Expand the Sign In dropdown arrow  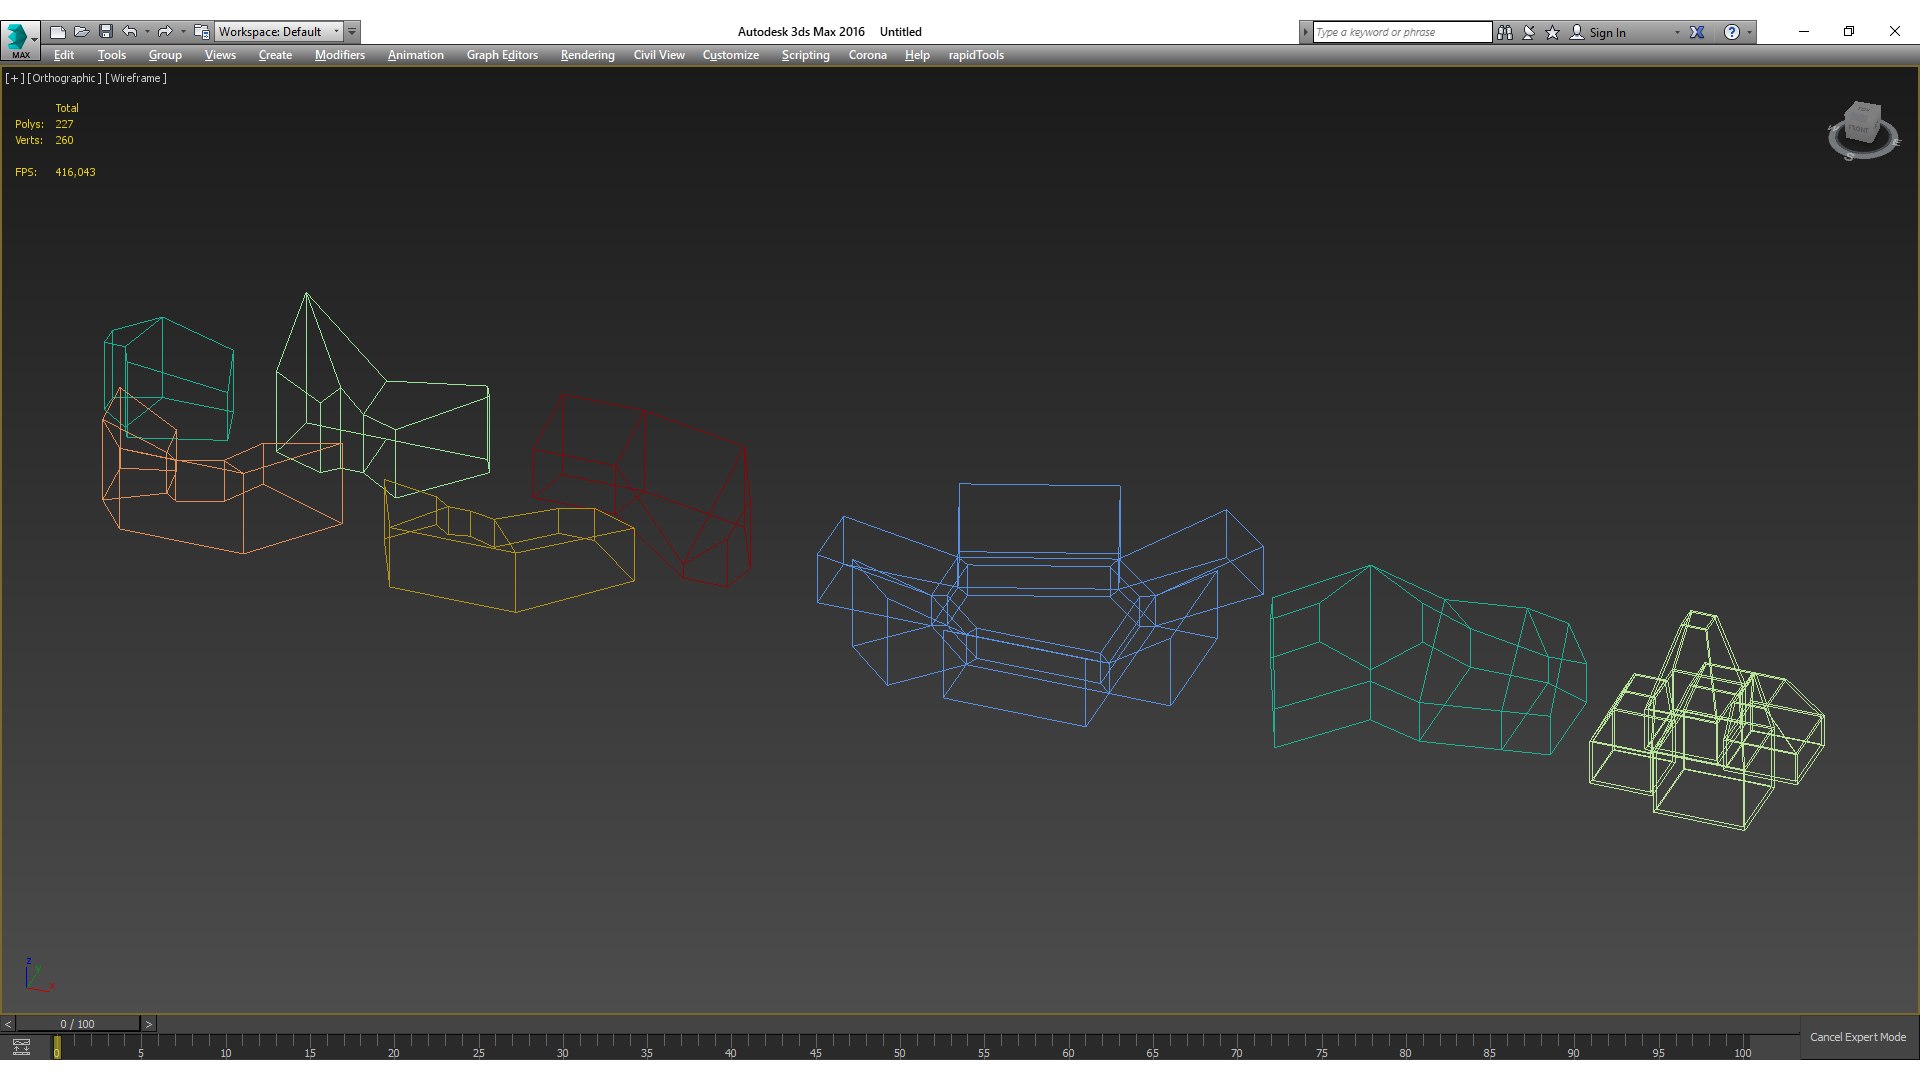tap(1677, 32)
